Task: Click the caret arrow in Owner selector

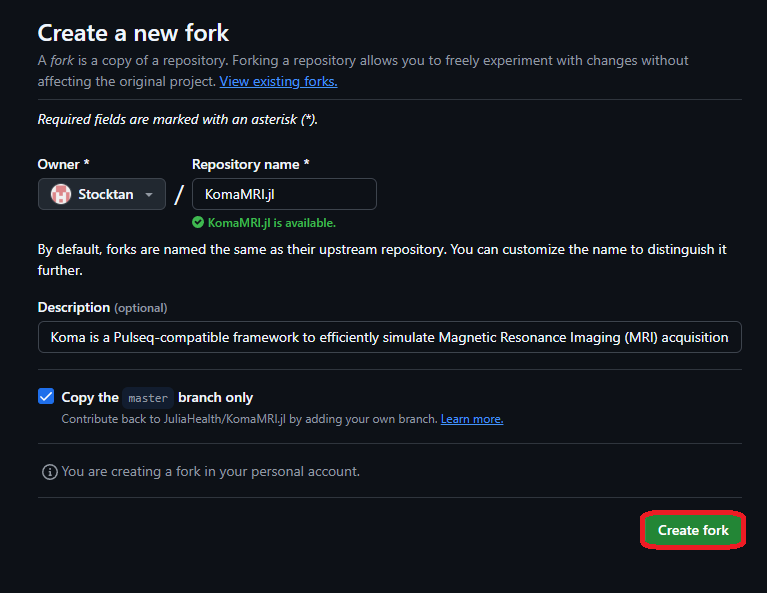Action: coord(149,195)
